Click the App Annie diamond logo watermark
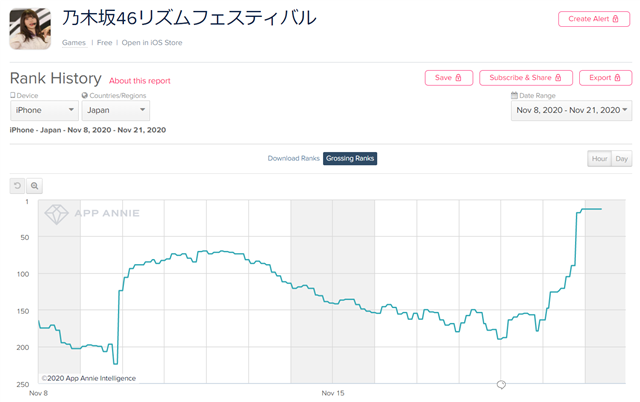The height and width of the screenshot is (402, 640). 56,214
